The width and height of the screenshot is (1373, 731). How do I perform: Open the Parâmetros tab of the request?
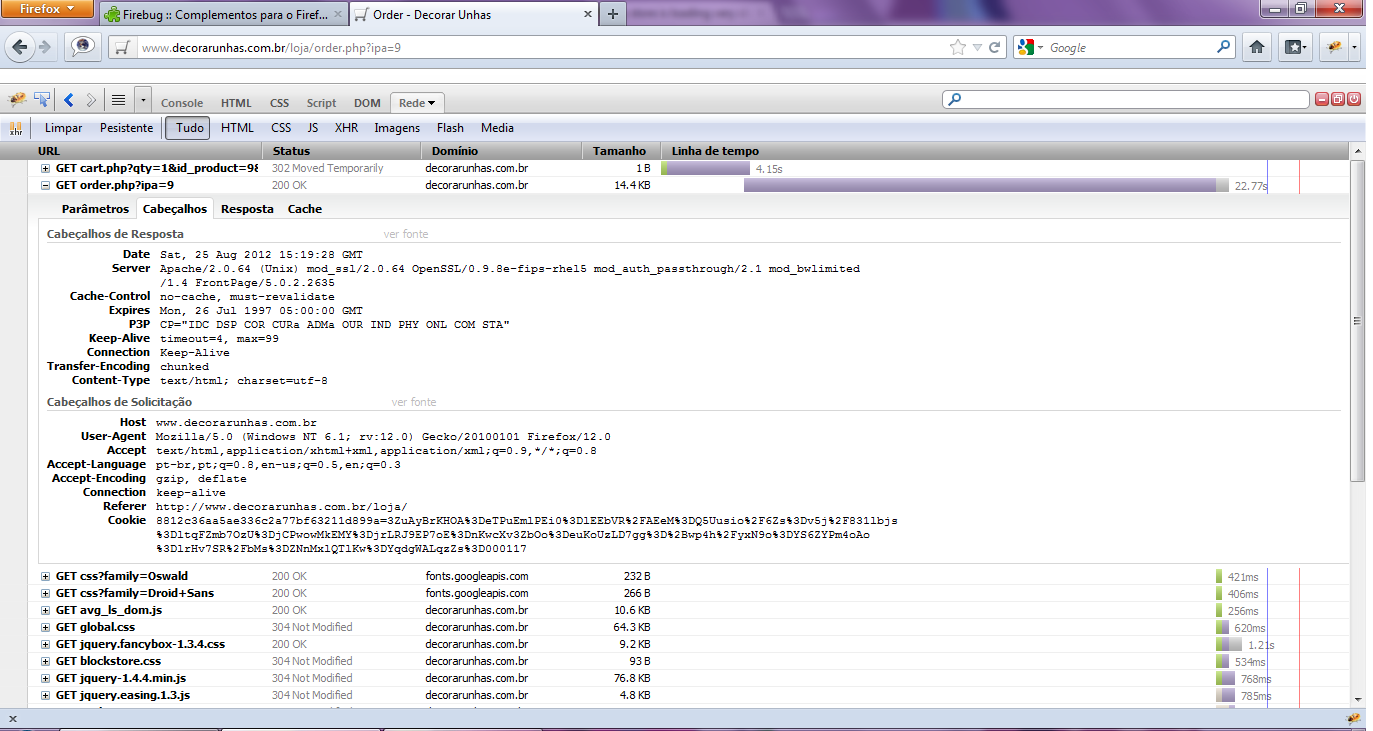tap(95, 209)
